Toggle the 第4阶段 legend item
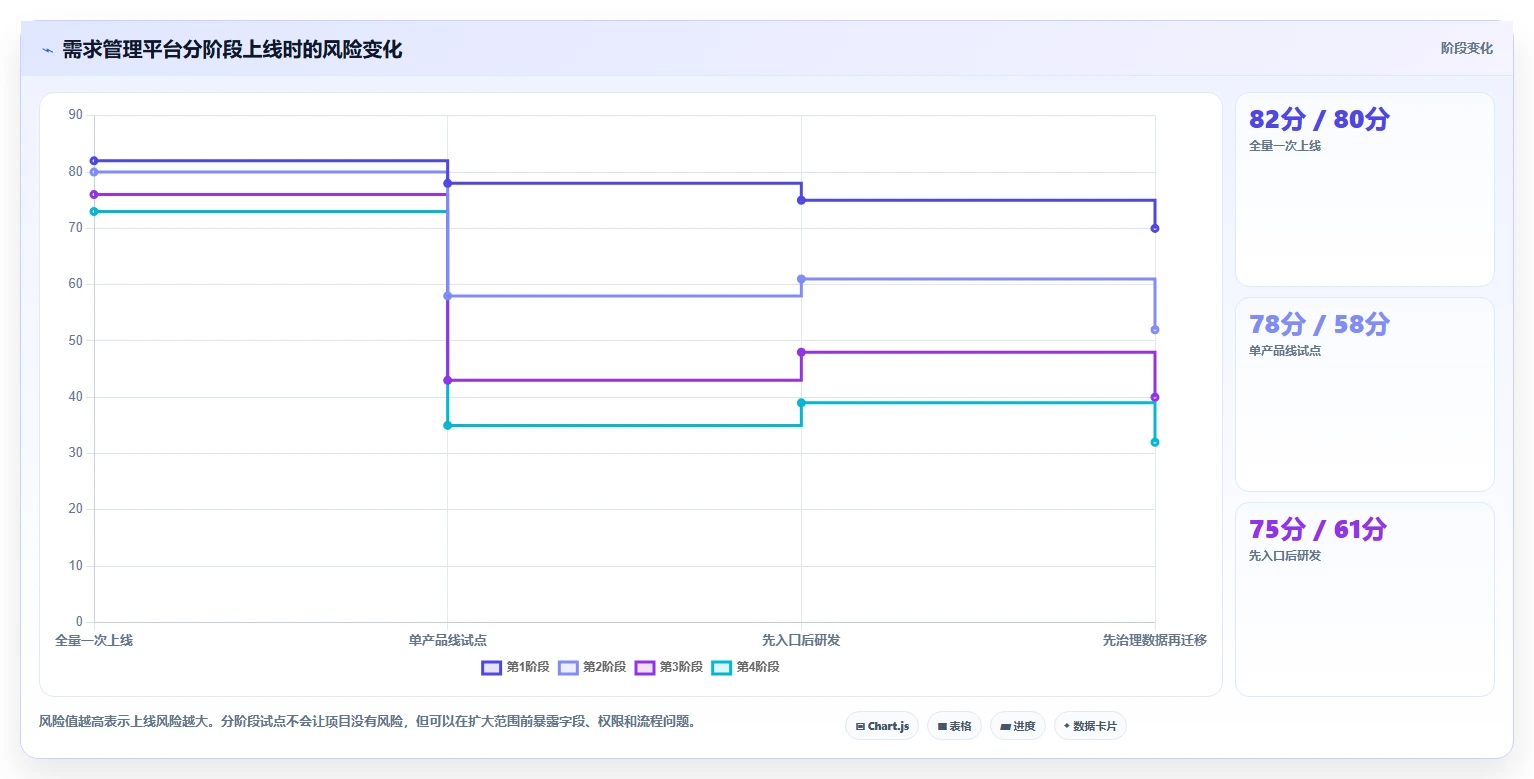This screenshot has width=1534, height=779. (x=745, y=667)
